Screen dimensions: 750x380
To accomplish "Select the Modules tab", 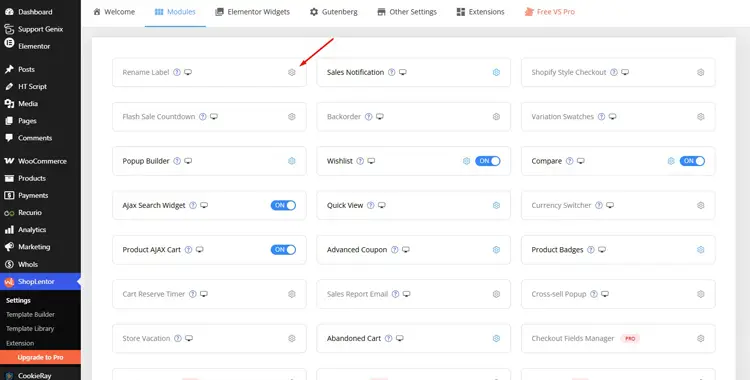I will (175, 12).
